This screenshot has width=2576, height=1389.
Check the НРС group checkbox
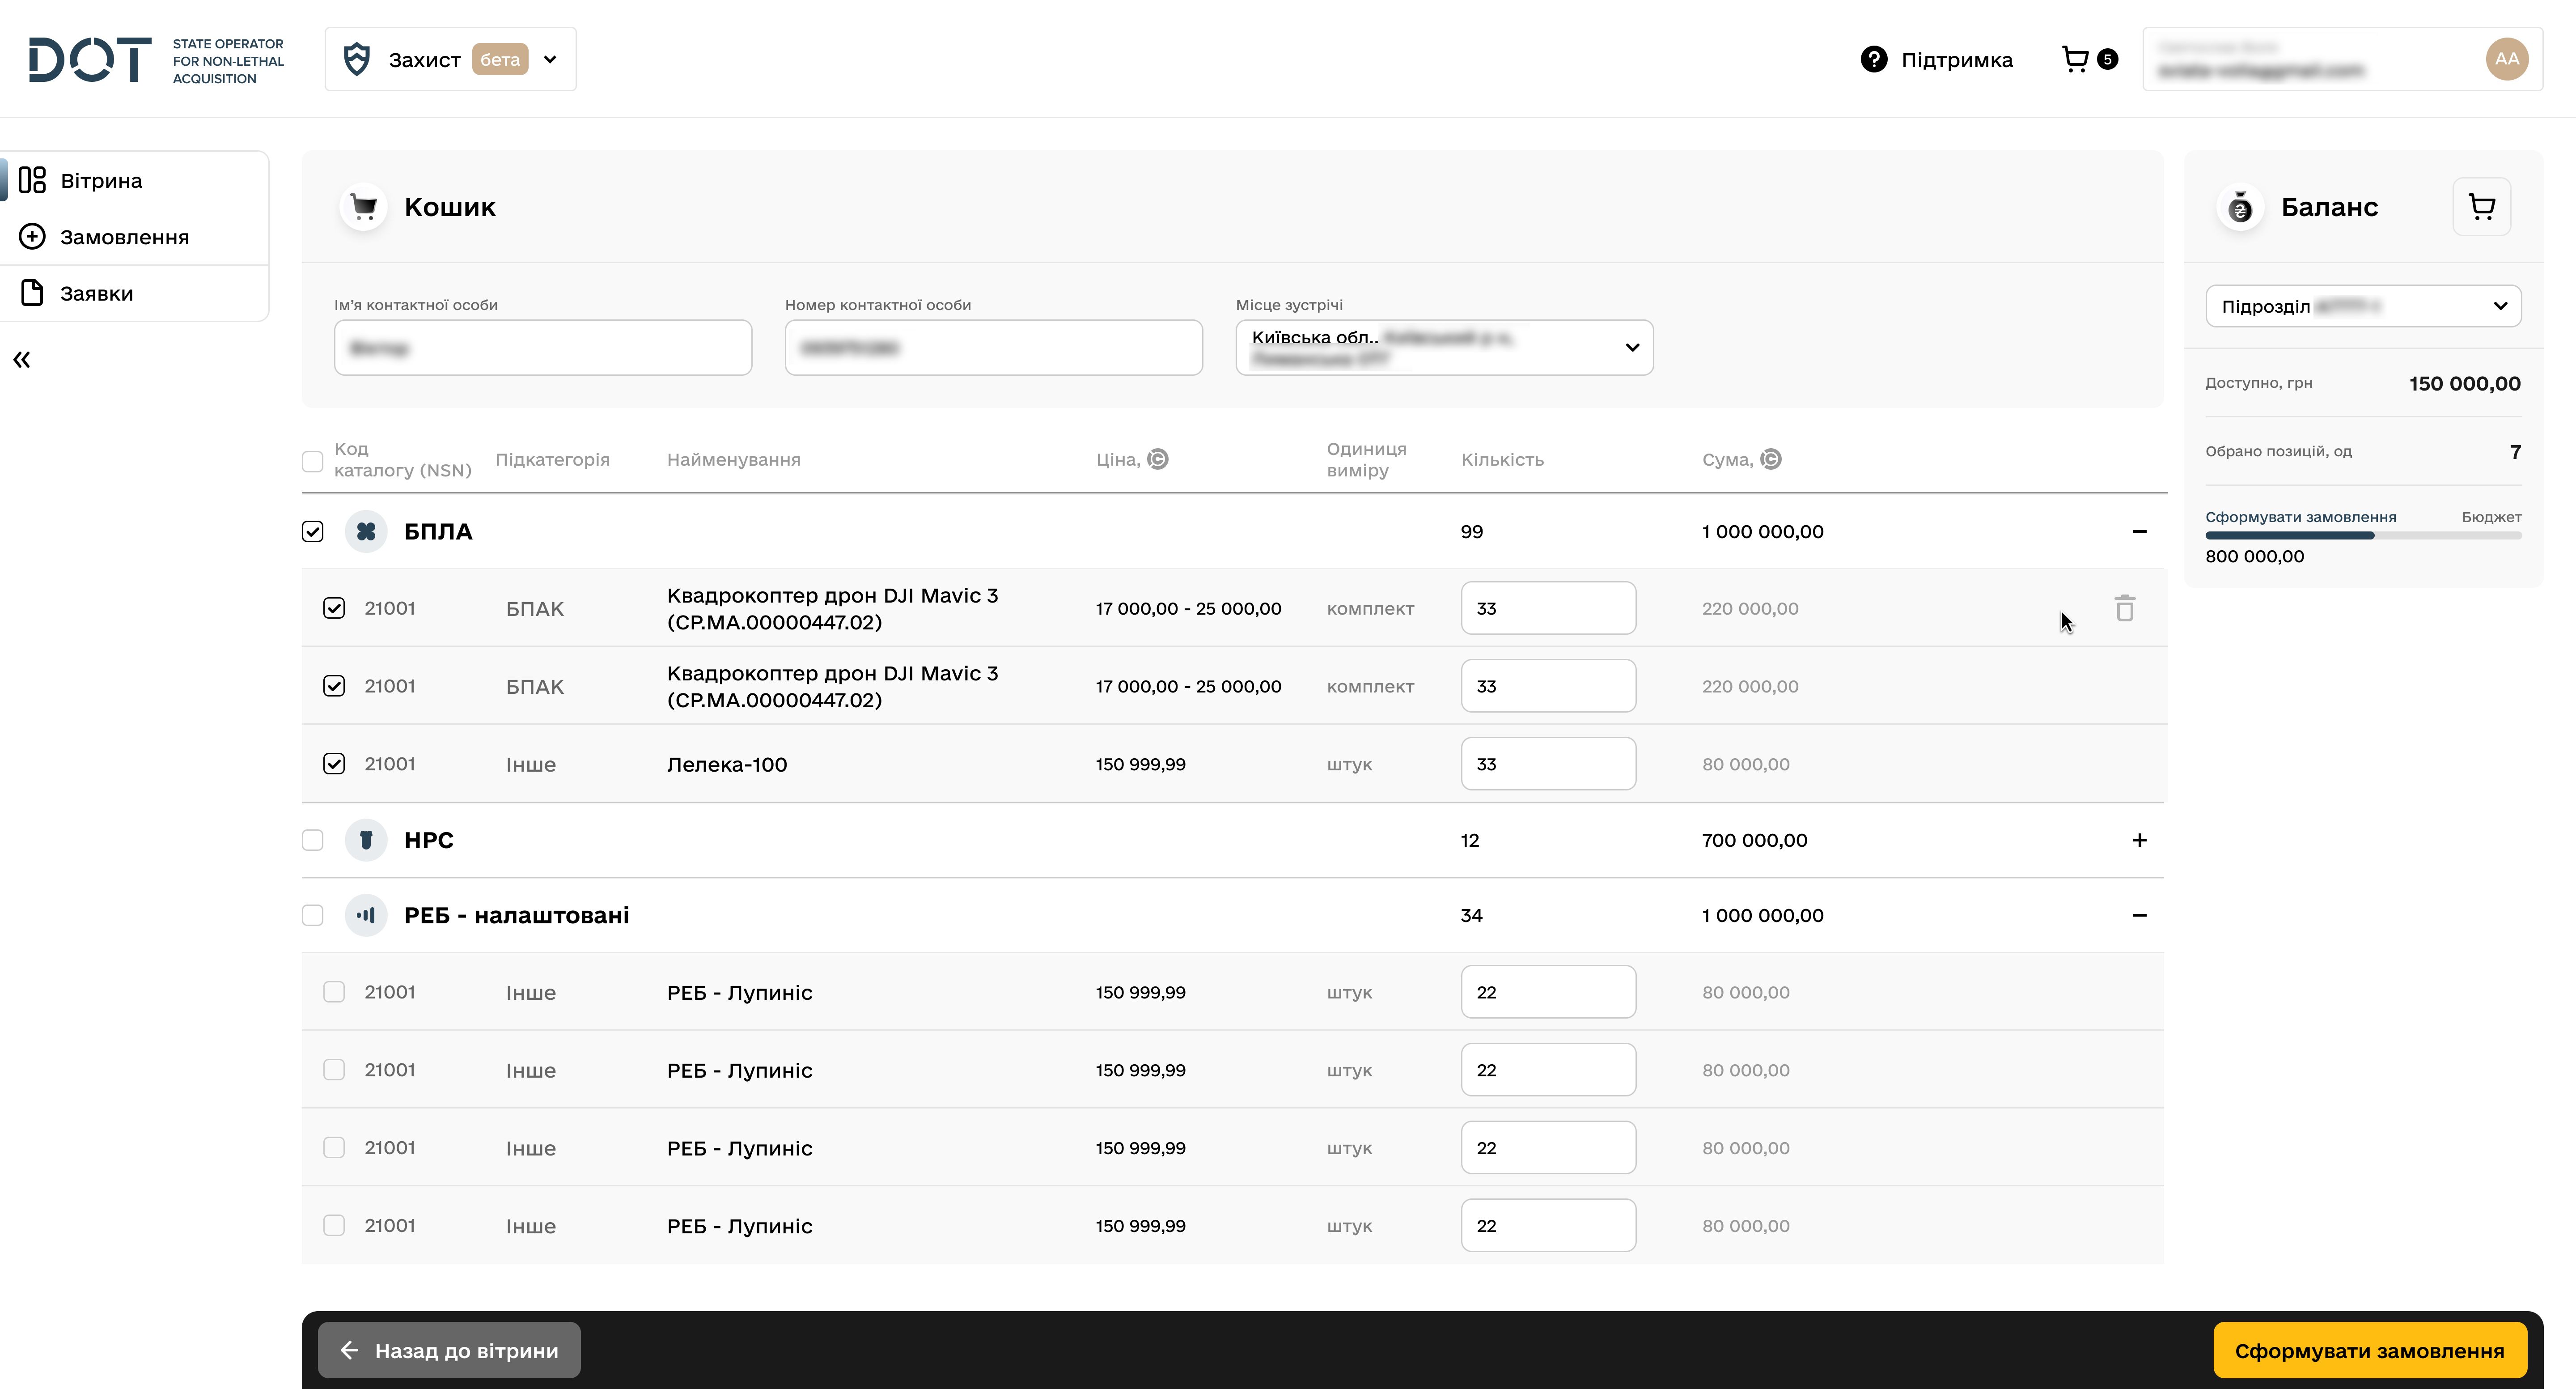[x=313, y=840]
